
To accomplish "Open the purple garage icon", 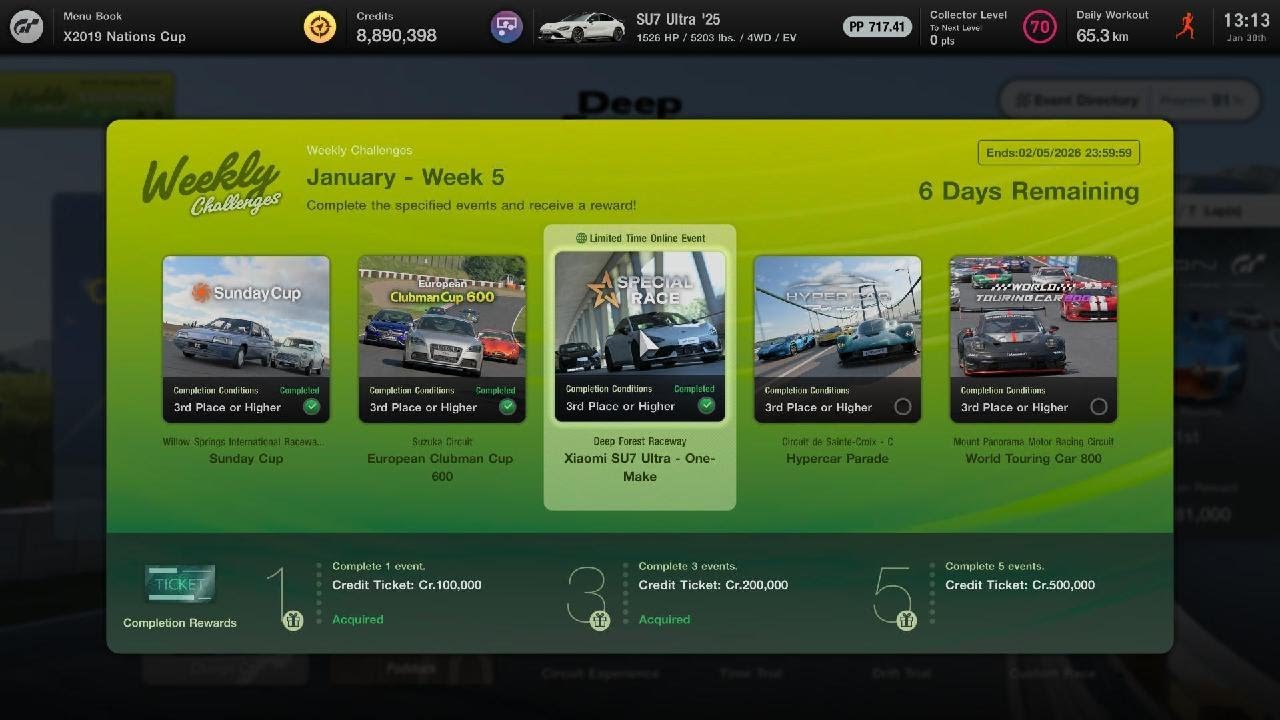I will [x=507, y=27].
